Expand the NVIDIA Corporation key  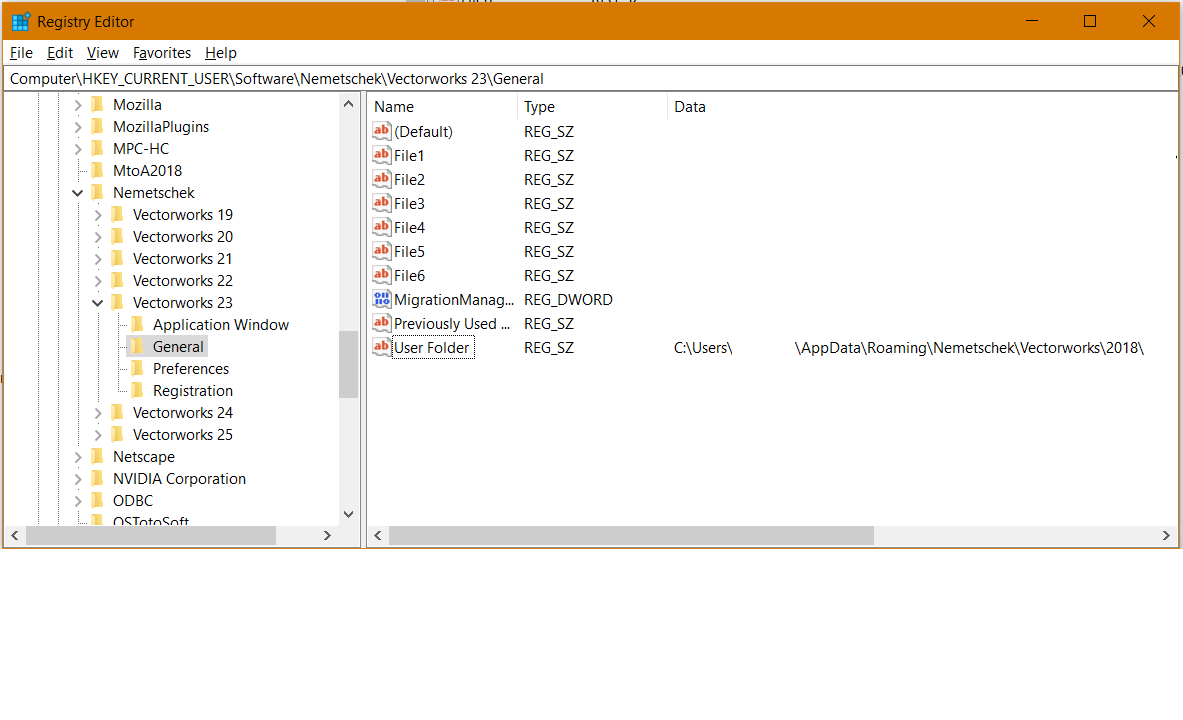(78, 479)
